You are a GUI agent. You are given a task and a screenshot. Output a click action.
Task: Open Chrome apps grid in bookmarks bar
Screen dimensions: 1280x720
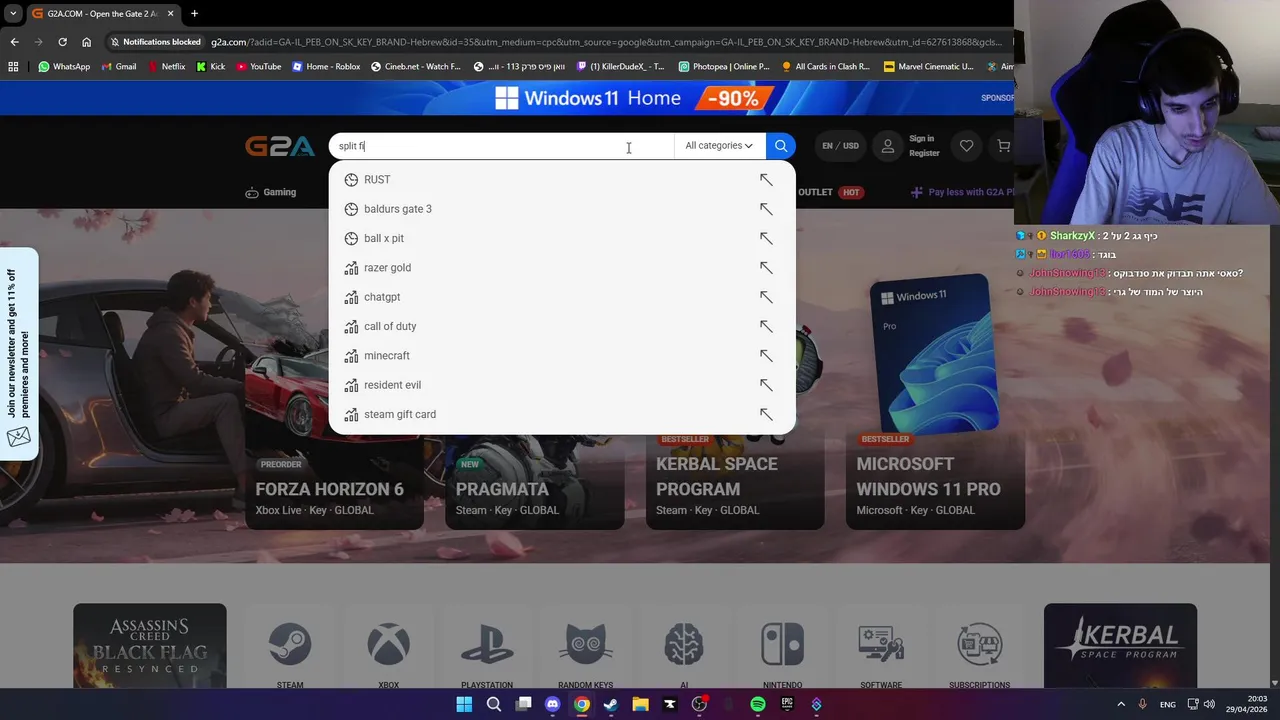tap(13, 67)
